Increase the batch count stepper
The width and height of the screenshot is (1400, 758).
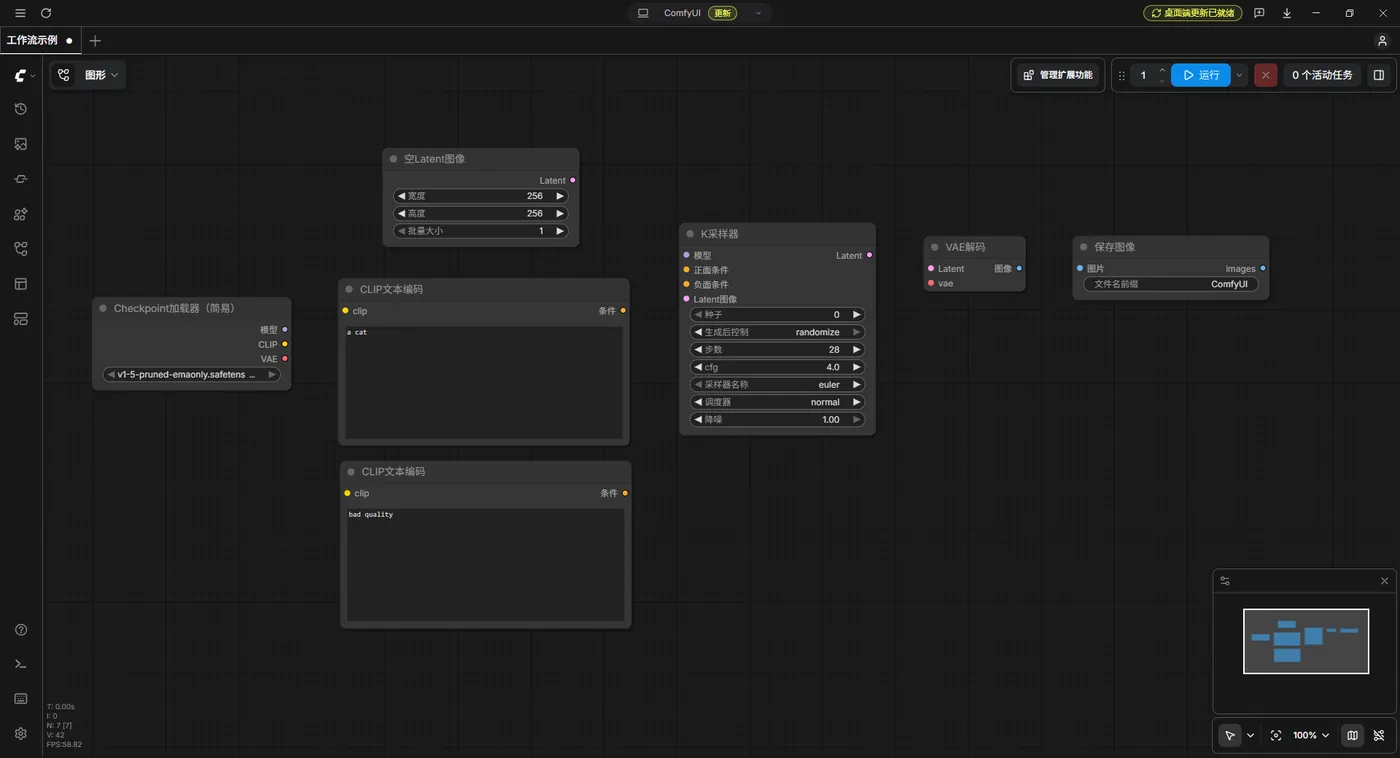1162,70
